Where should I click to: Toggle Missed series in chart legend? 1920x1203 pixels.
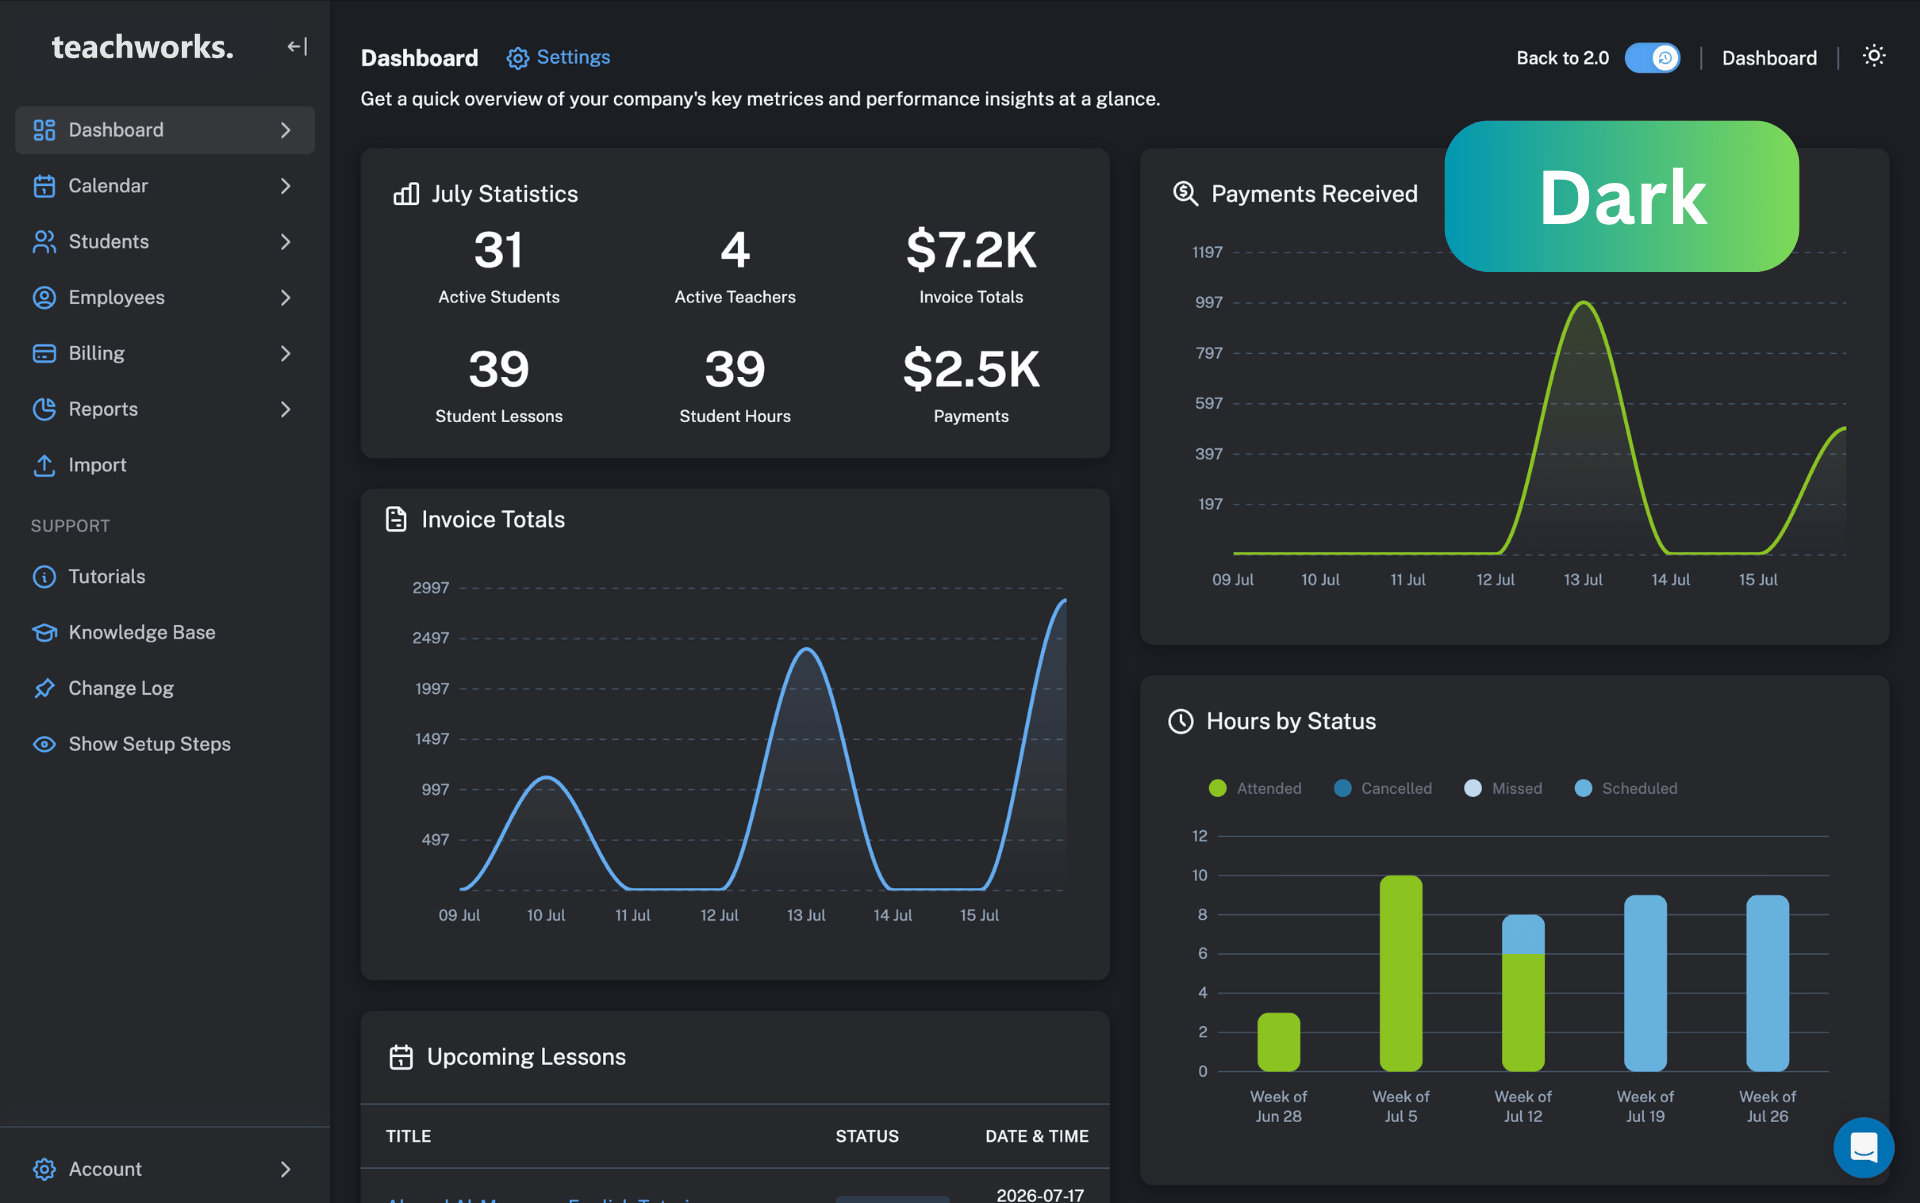click(1503, 788)
